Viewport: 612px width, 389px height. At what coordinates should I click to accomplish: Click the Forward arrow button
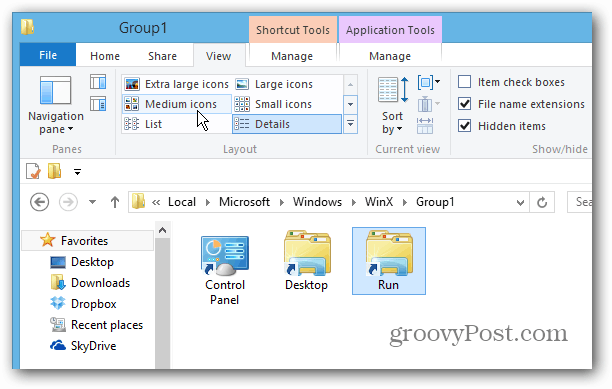click(68, 202)
